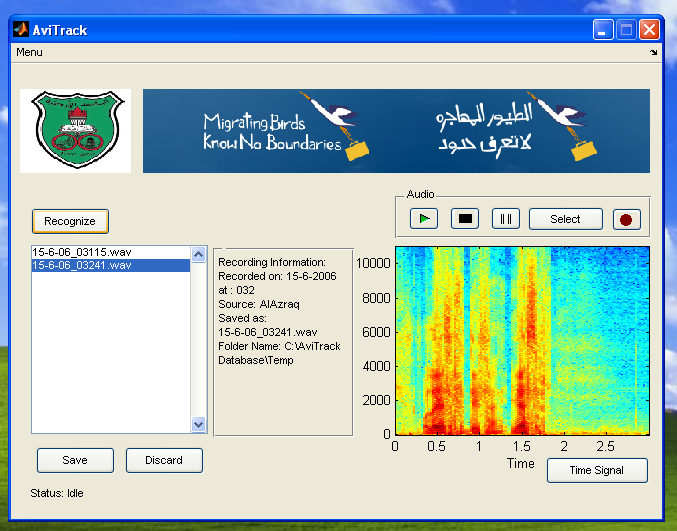Viewport: 677px width, 531px height.
Task: Close the AviTrack window
Action: tap(649, 30)
